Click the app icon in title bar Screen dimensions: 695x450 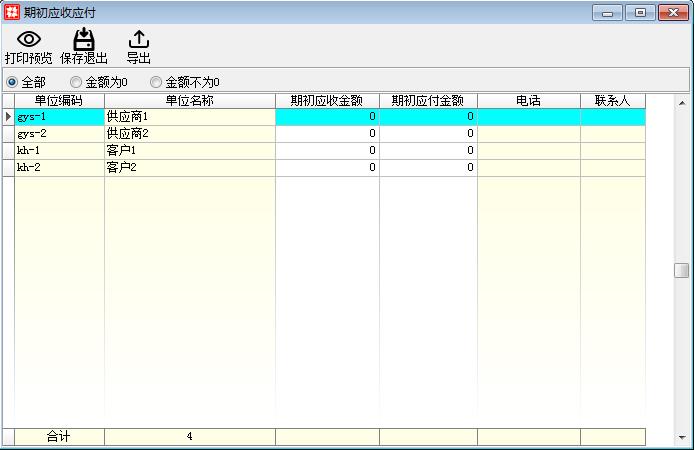[x=11, y=12]
